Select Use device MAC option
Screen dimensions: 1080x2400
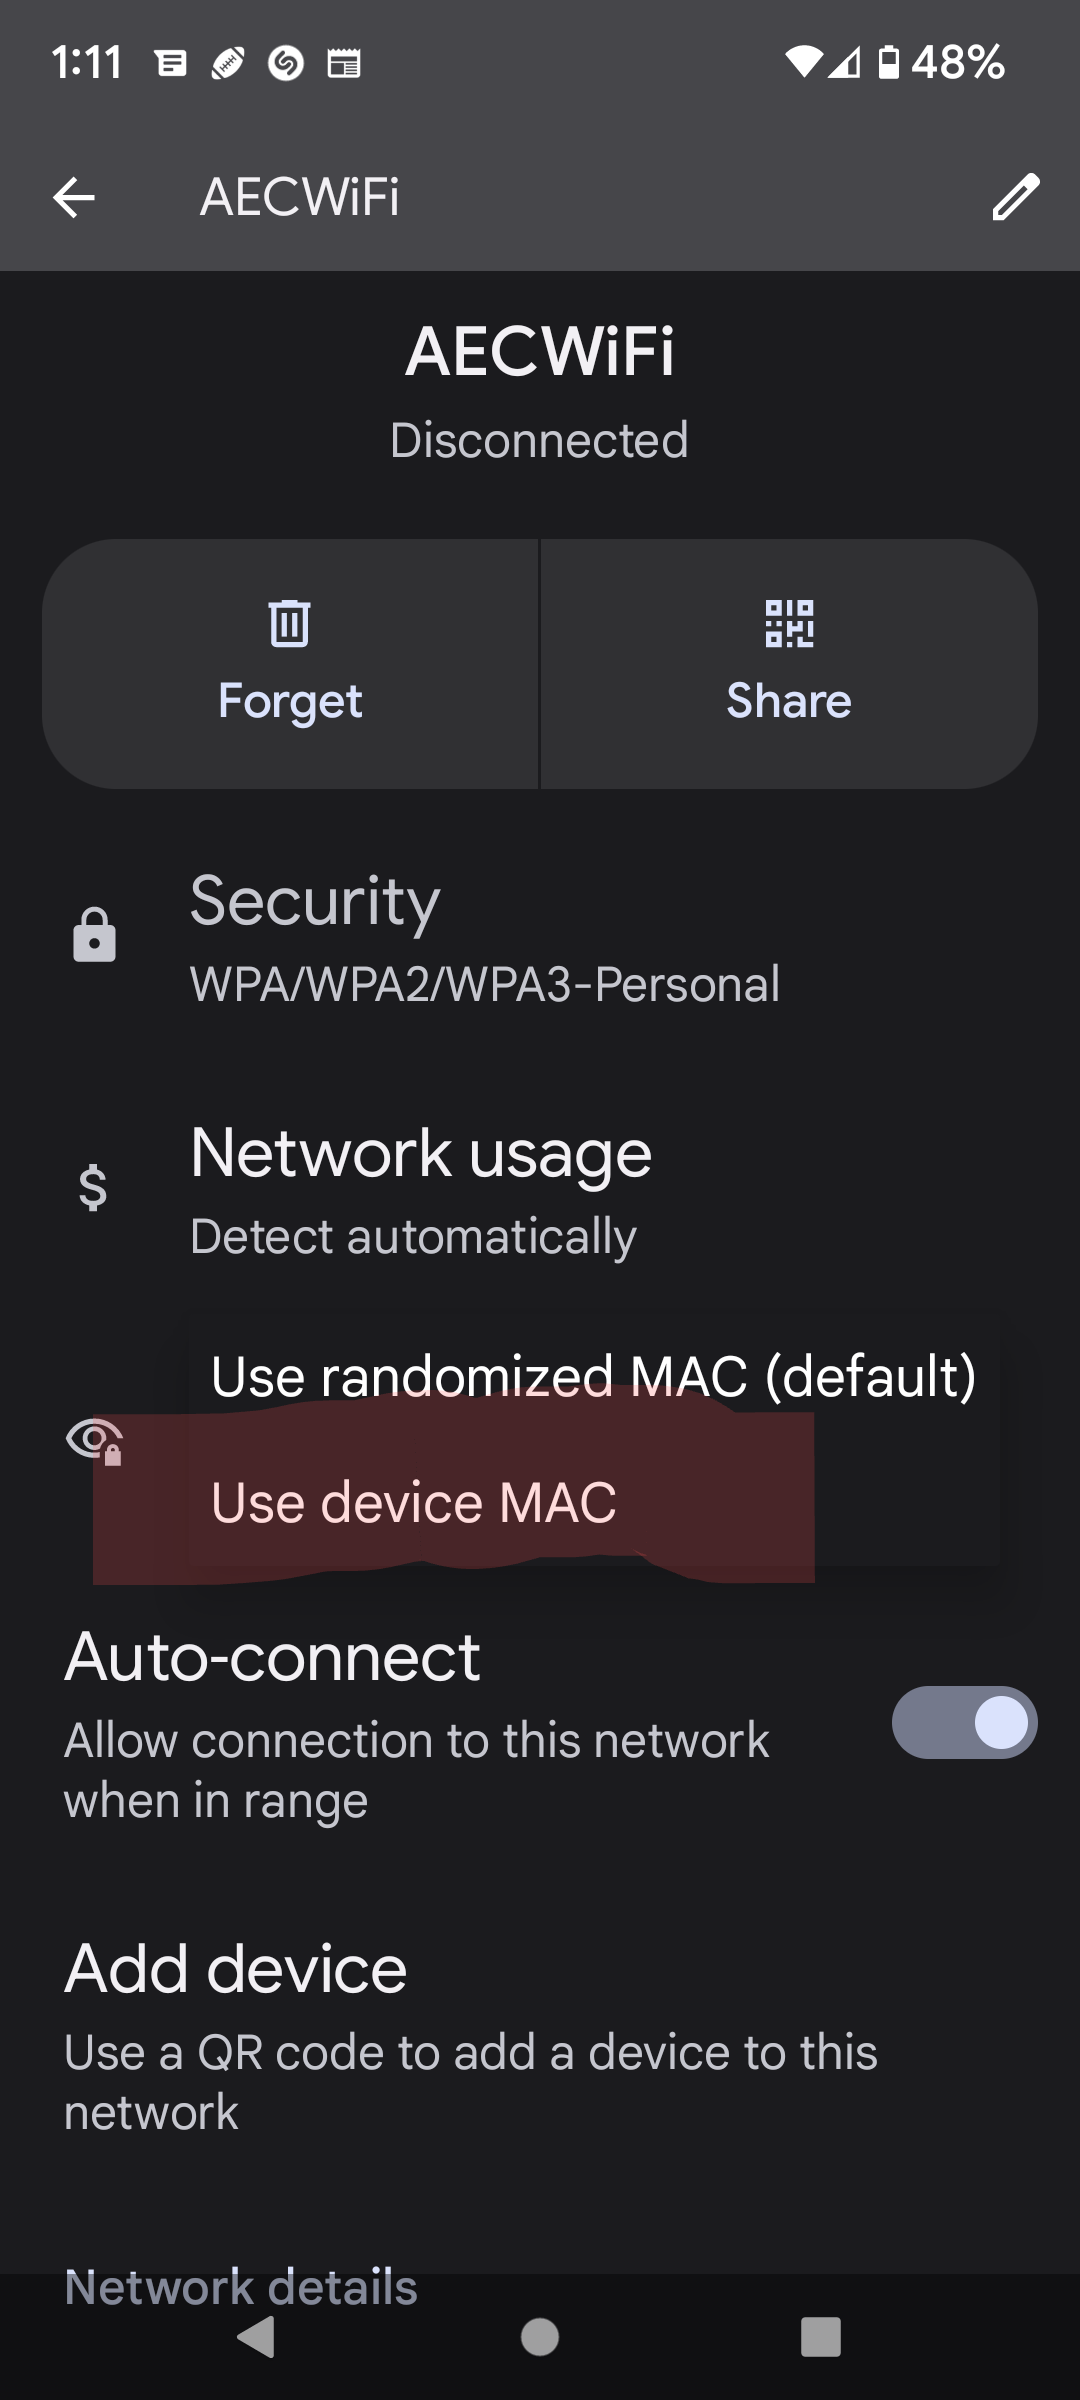click(x=594, y=1502)
